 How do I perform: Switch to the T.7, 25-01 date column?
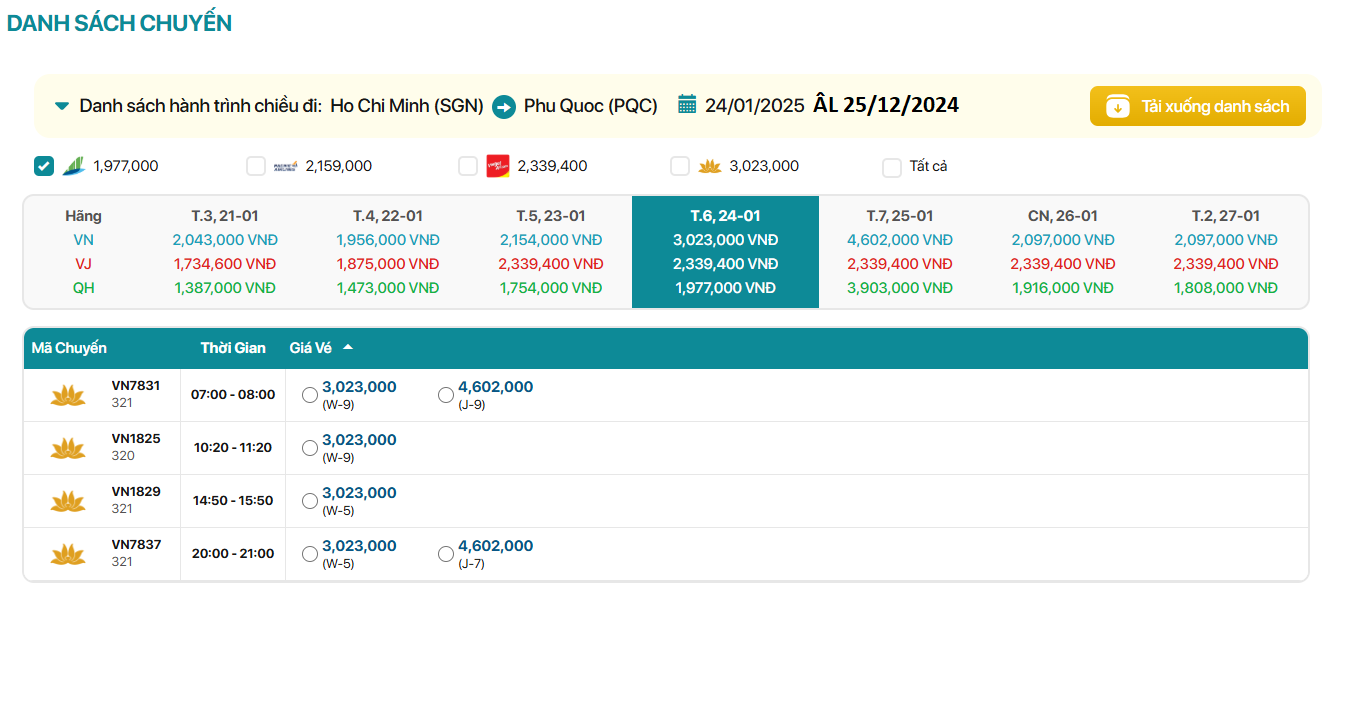coord(899,216)
